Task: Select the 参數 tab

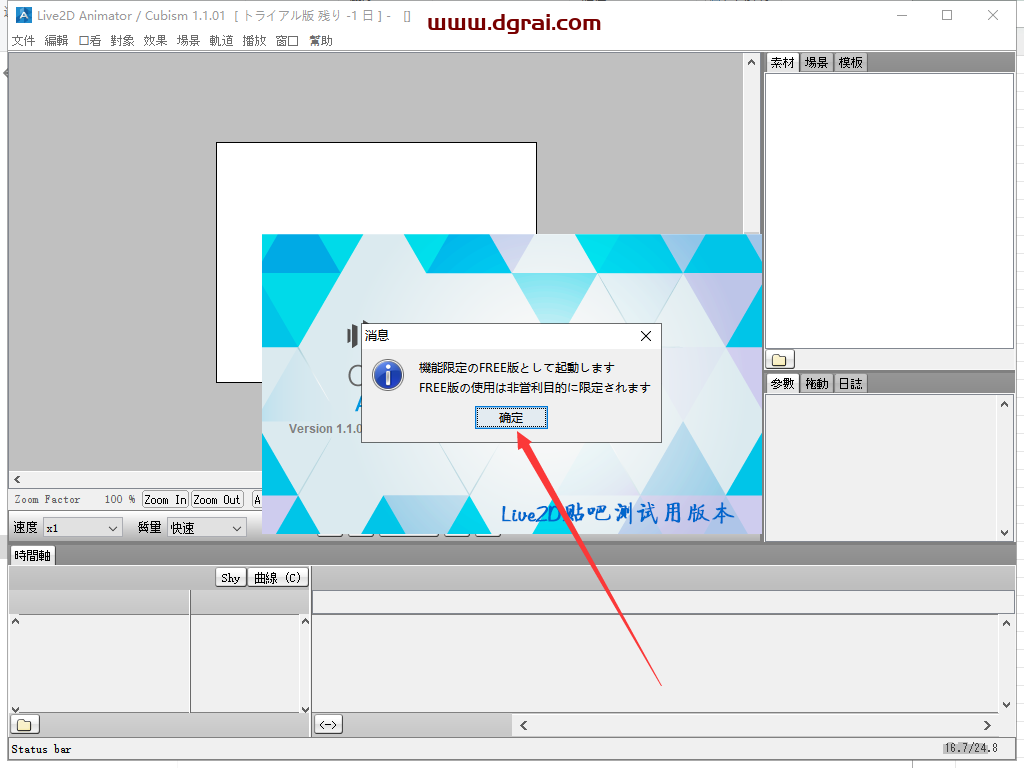Action: point(782,383)
